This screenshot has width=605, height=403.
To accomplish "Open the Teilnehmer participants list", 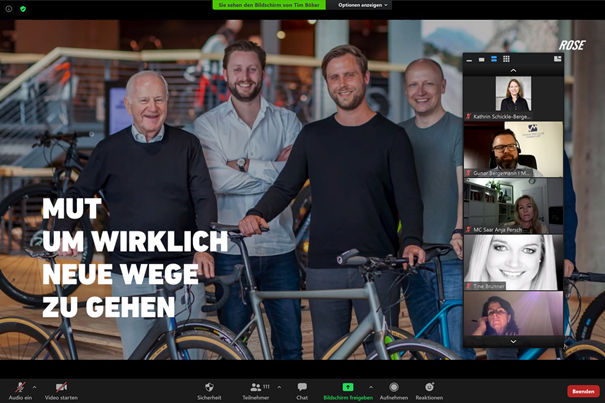I will click(x=257, y=388).
